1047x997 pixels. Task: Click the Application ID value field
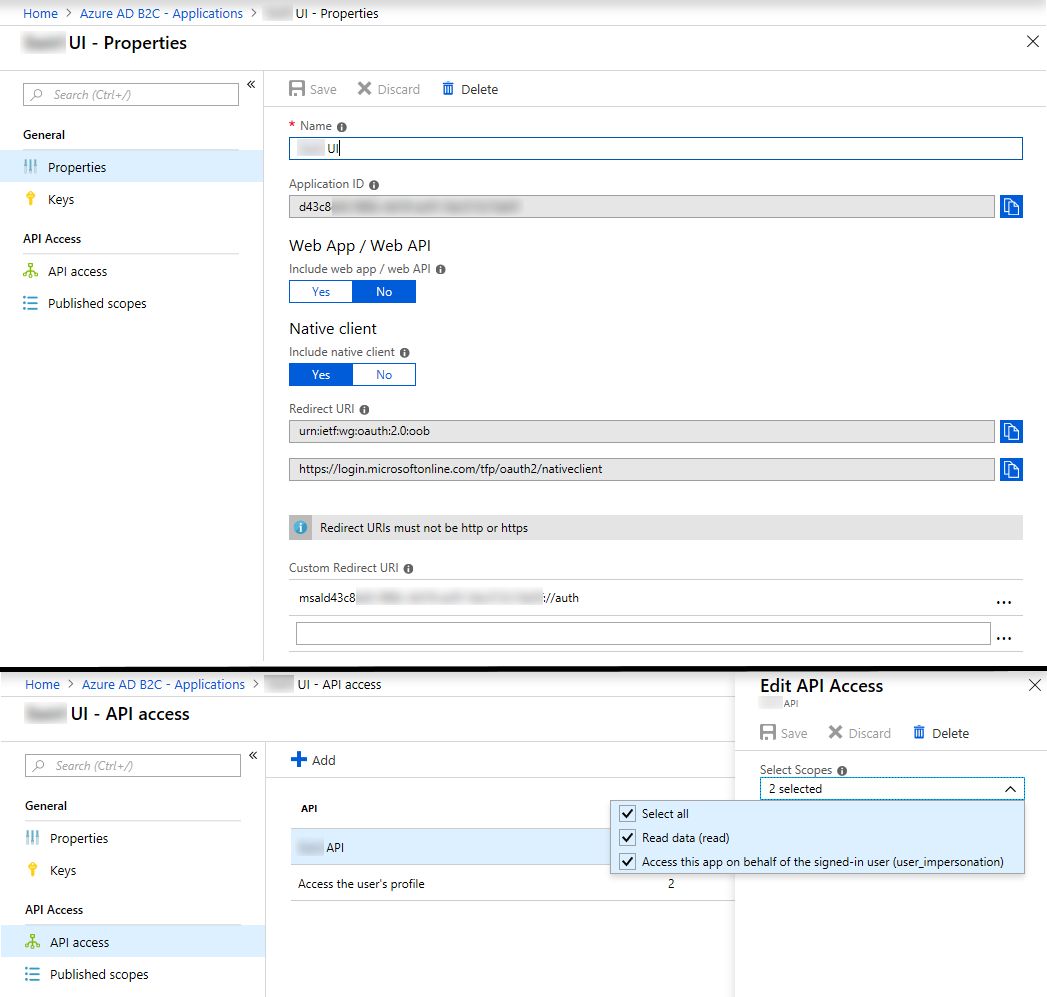point(642,207)
